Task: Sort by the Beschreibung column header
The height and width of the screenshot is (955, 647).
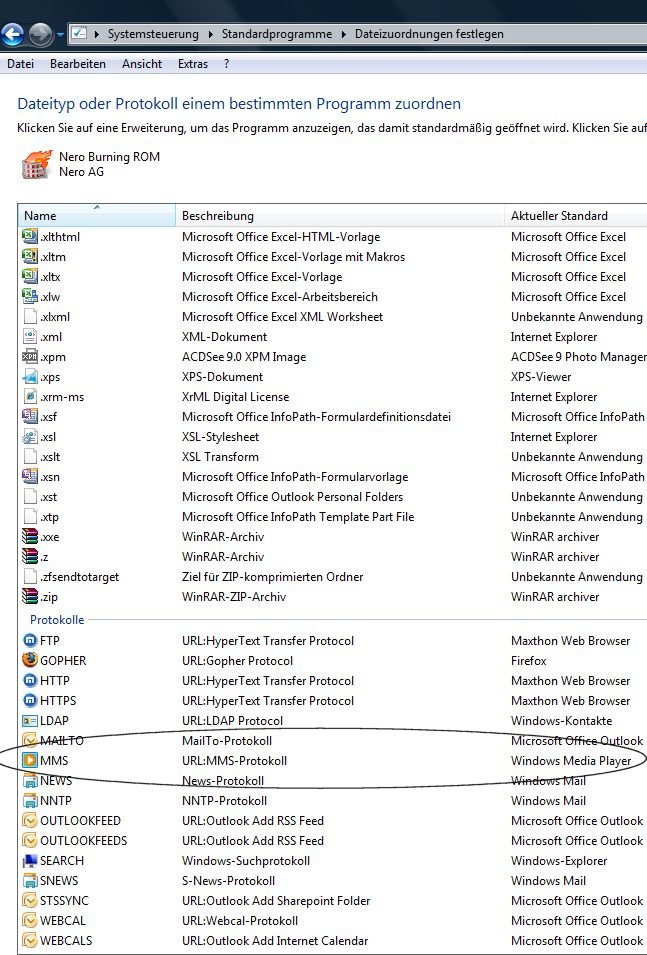Action: pos(339,216)
